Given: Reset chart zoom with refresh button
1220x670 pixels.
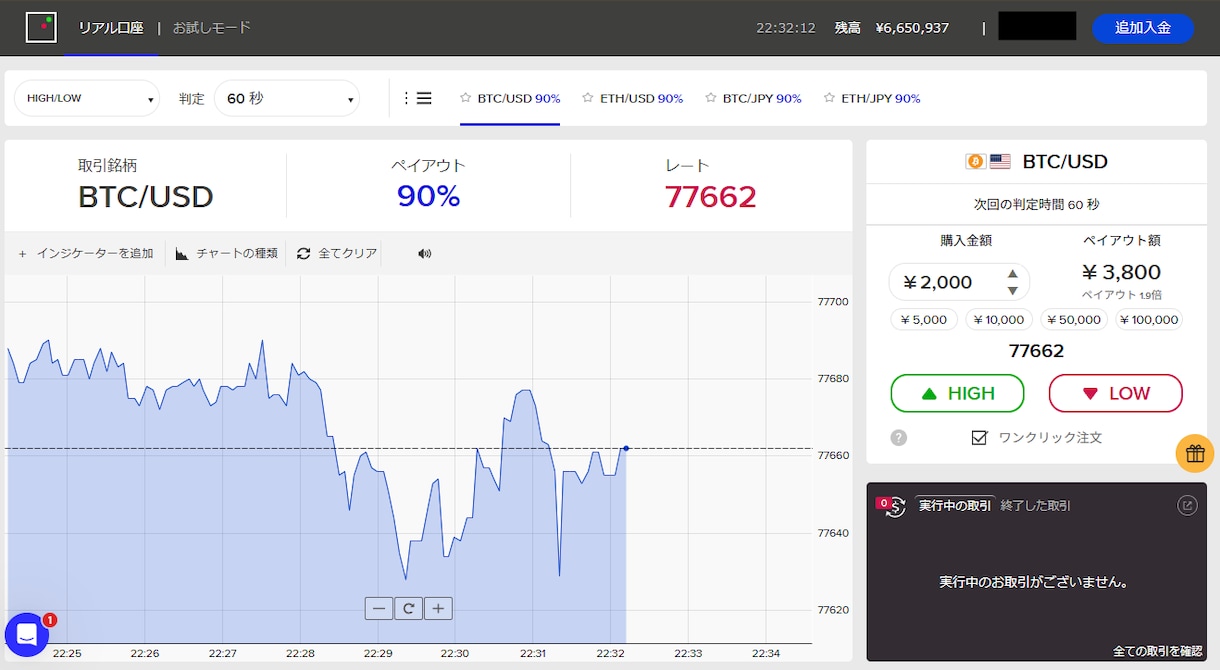Looking at the screenshot, I should click(x=408, y=608).
